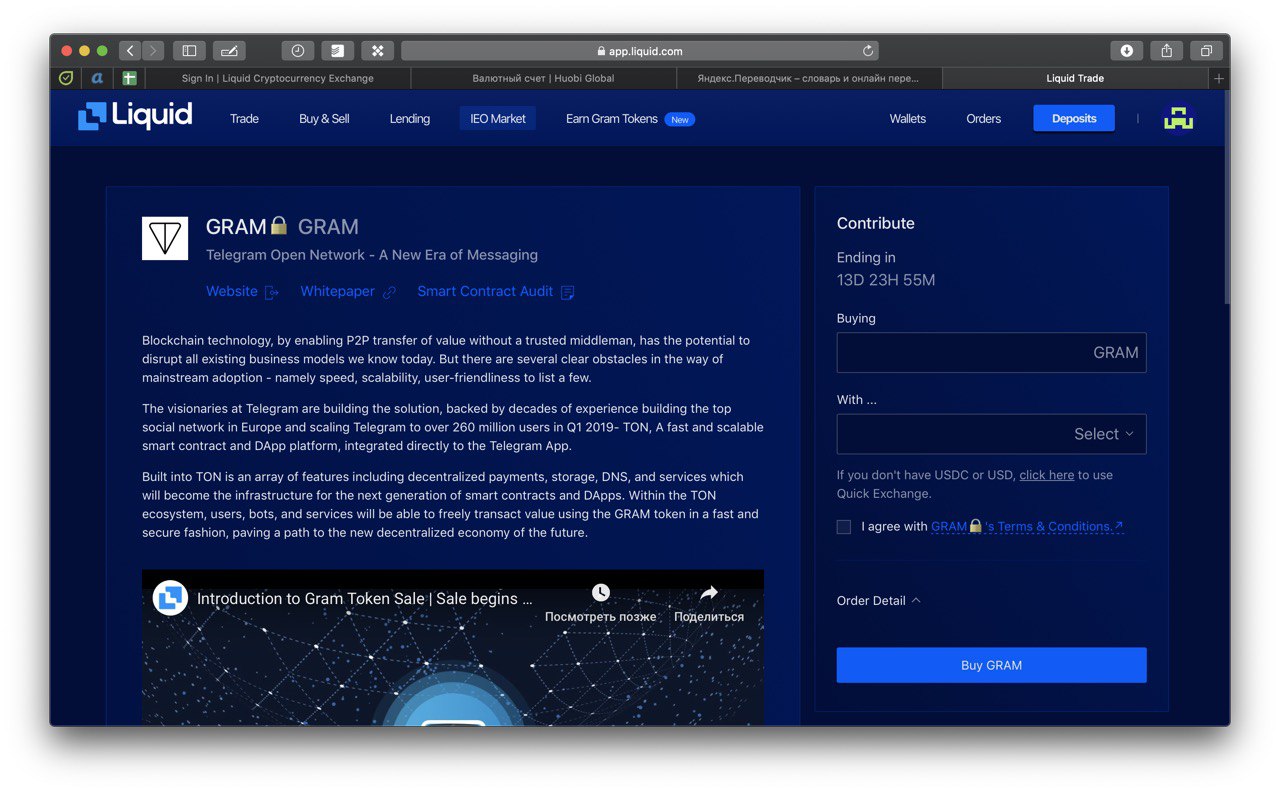
Task: Go back to previous page in Safari
Action: click(x=130, y=51)
